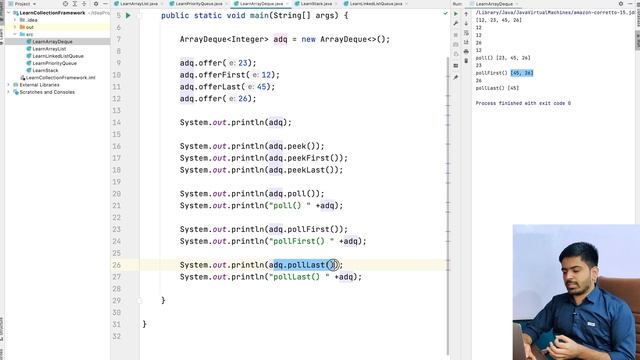Expand the out folder
The width and height of the screenshot is (640, 360).
(x=15, y=27)
